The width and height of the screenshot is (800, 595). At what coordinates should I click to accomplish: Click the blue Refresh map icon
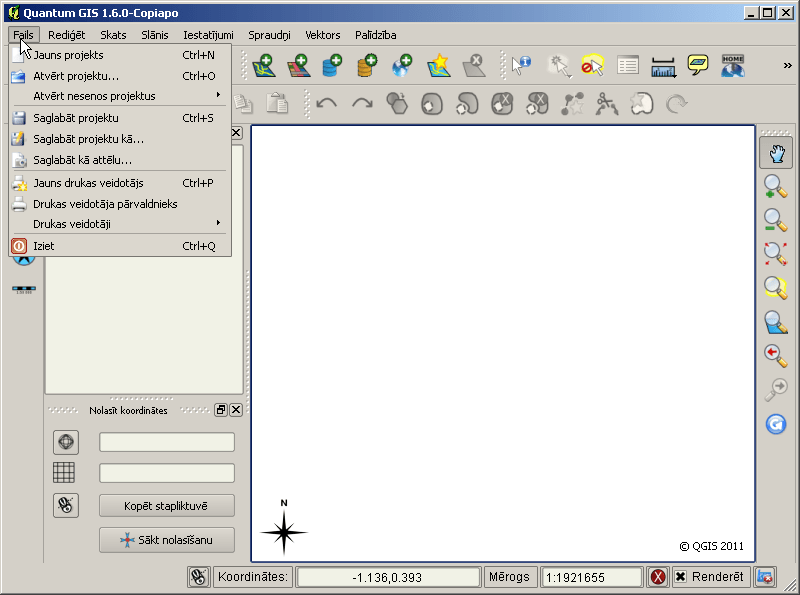click(x=776, y=424)
